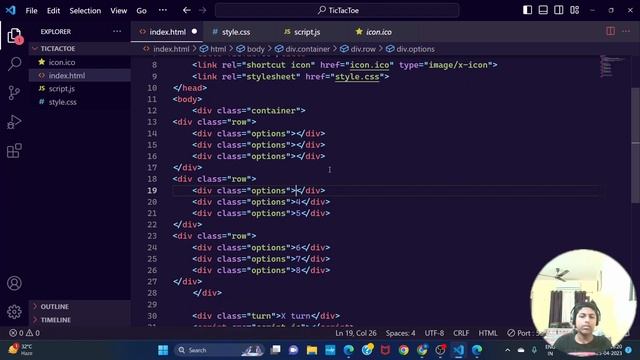Open the Accounts menu icon

14,283
